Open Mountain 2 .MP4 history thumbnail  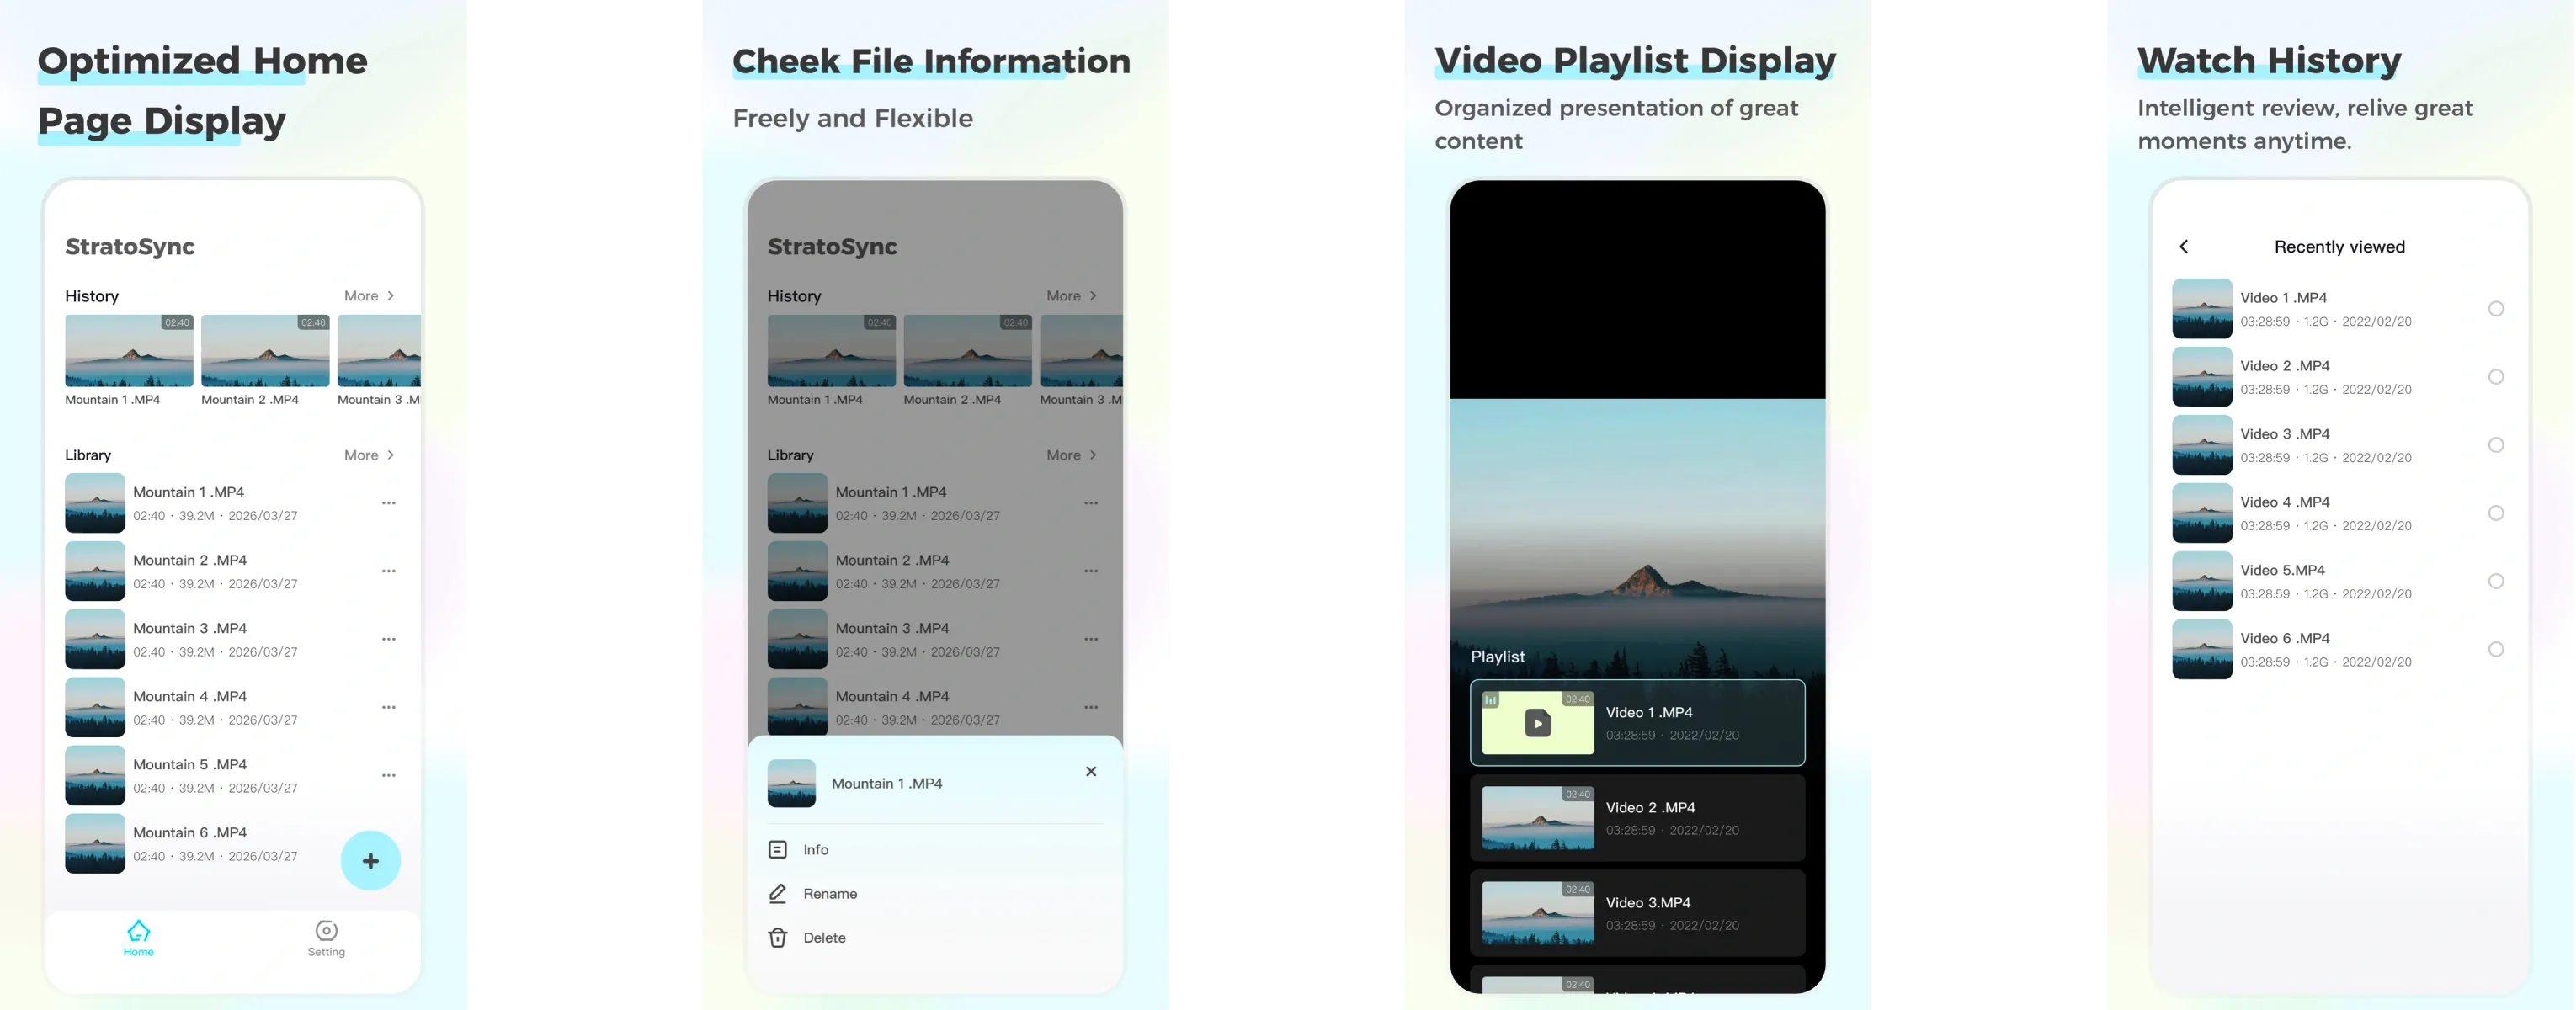coord(265,351)
